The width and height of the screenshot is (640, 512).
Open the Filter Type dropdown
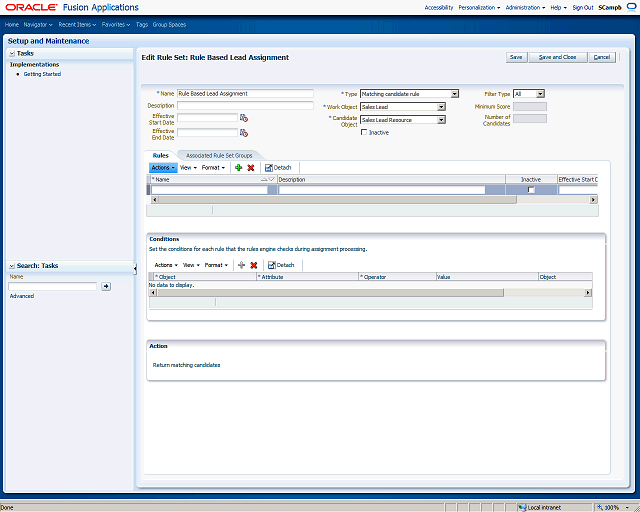(540, 94)
